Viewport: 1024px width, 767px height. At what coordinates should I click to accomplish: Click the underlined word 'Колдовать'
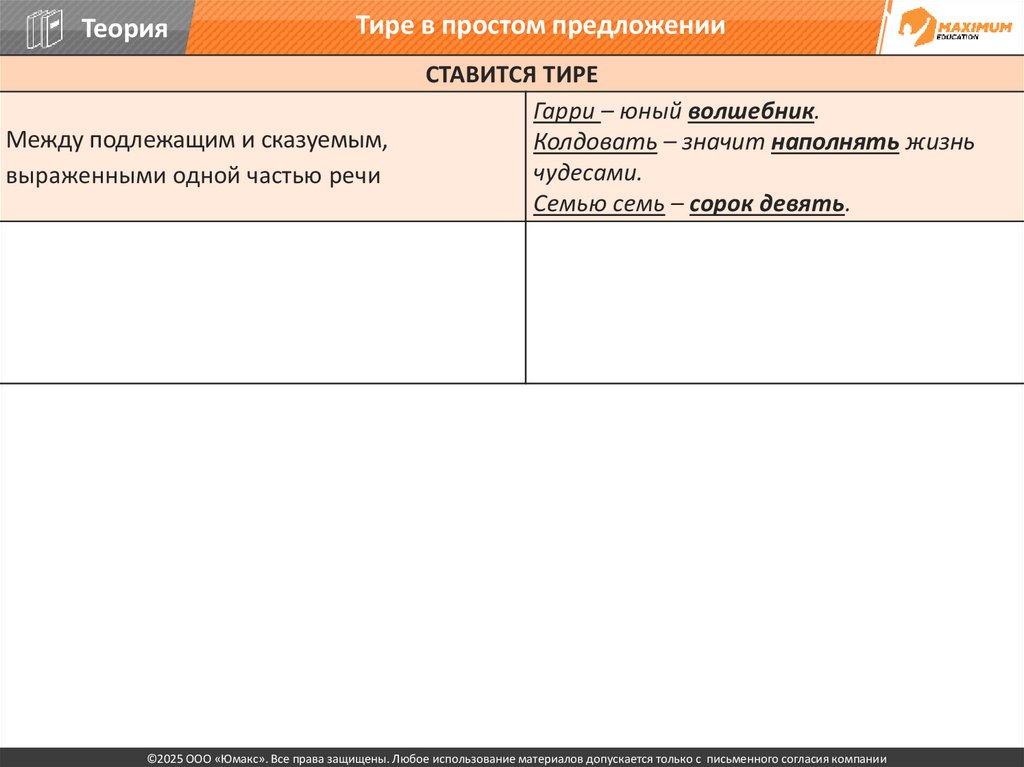click(x=595, y=142)
